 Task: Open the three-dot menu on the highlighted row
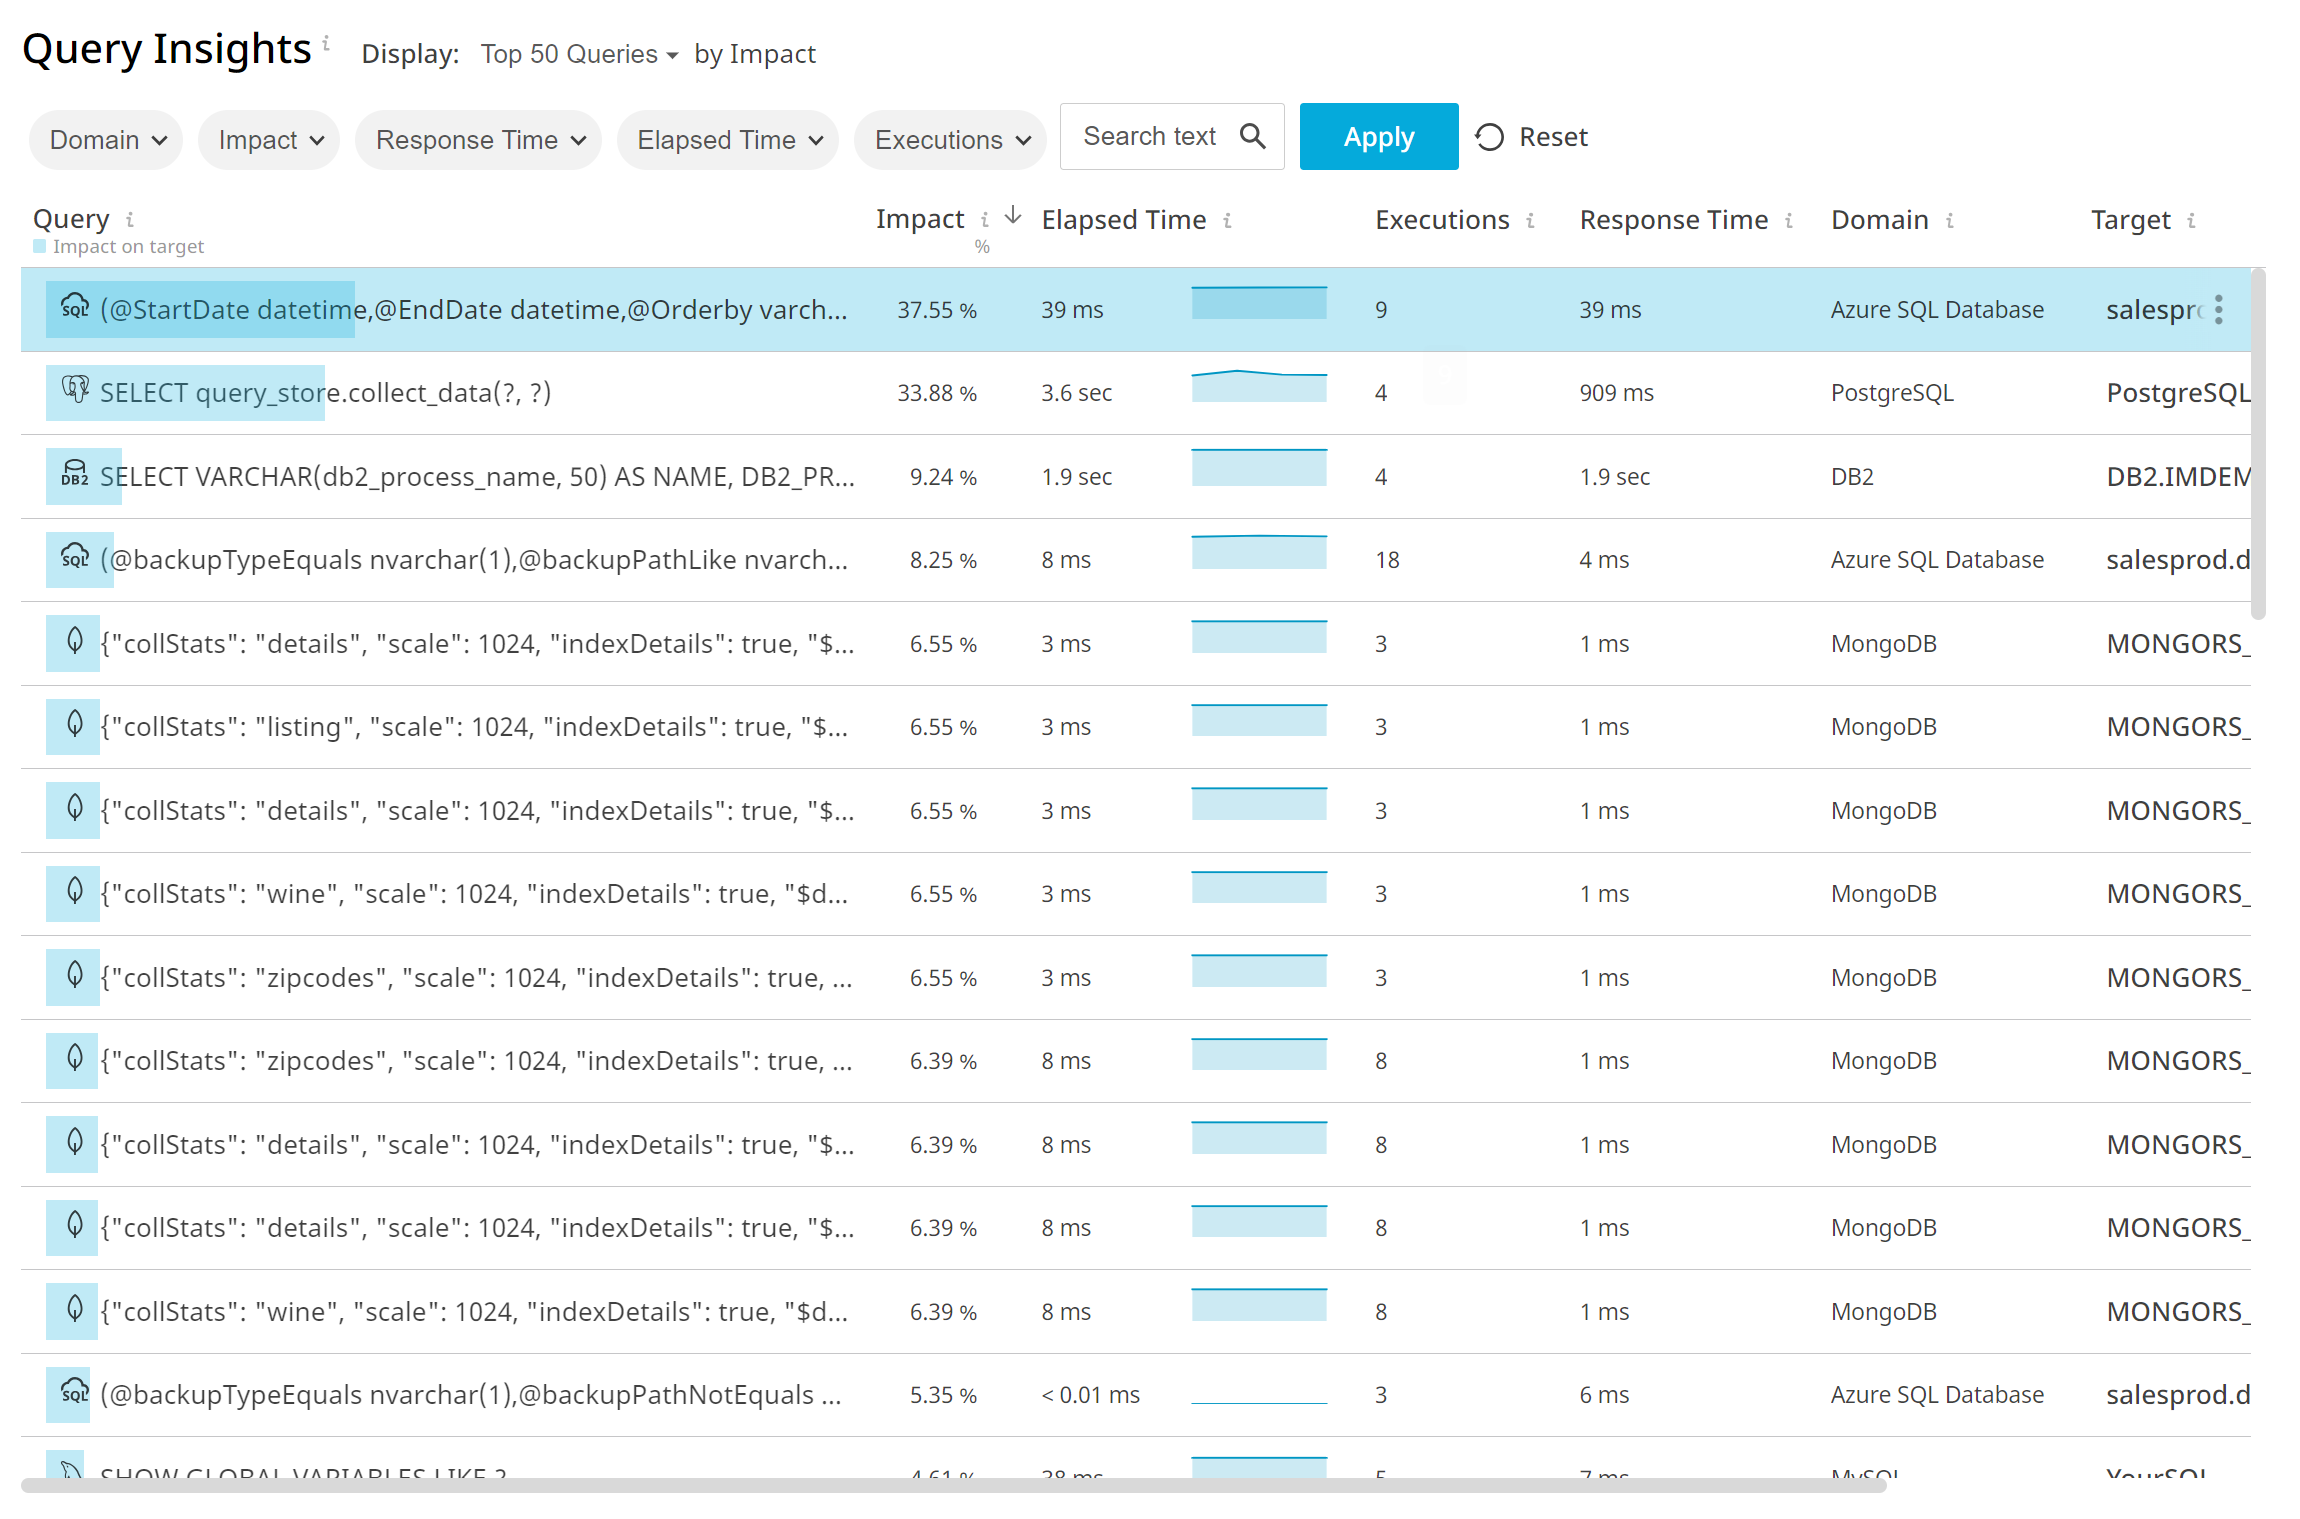tap(2219, 310)
